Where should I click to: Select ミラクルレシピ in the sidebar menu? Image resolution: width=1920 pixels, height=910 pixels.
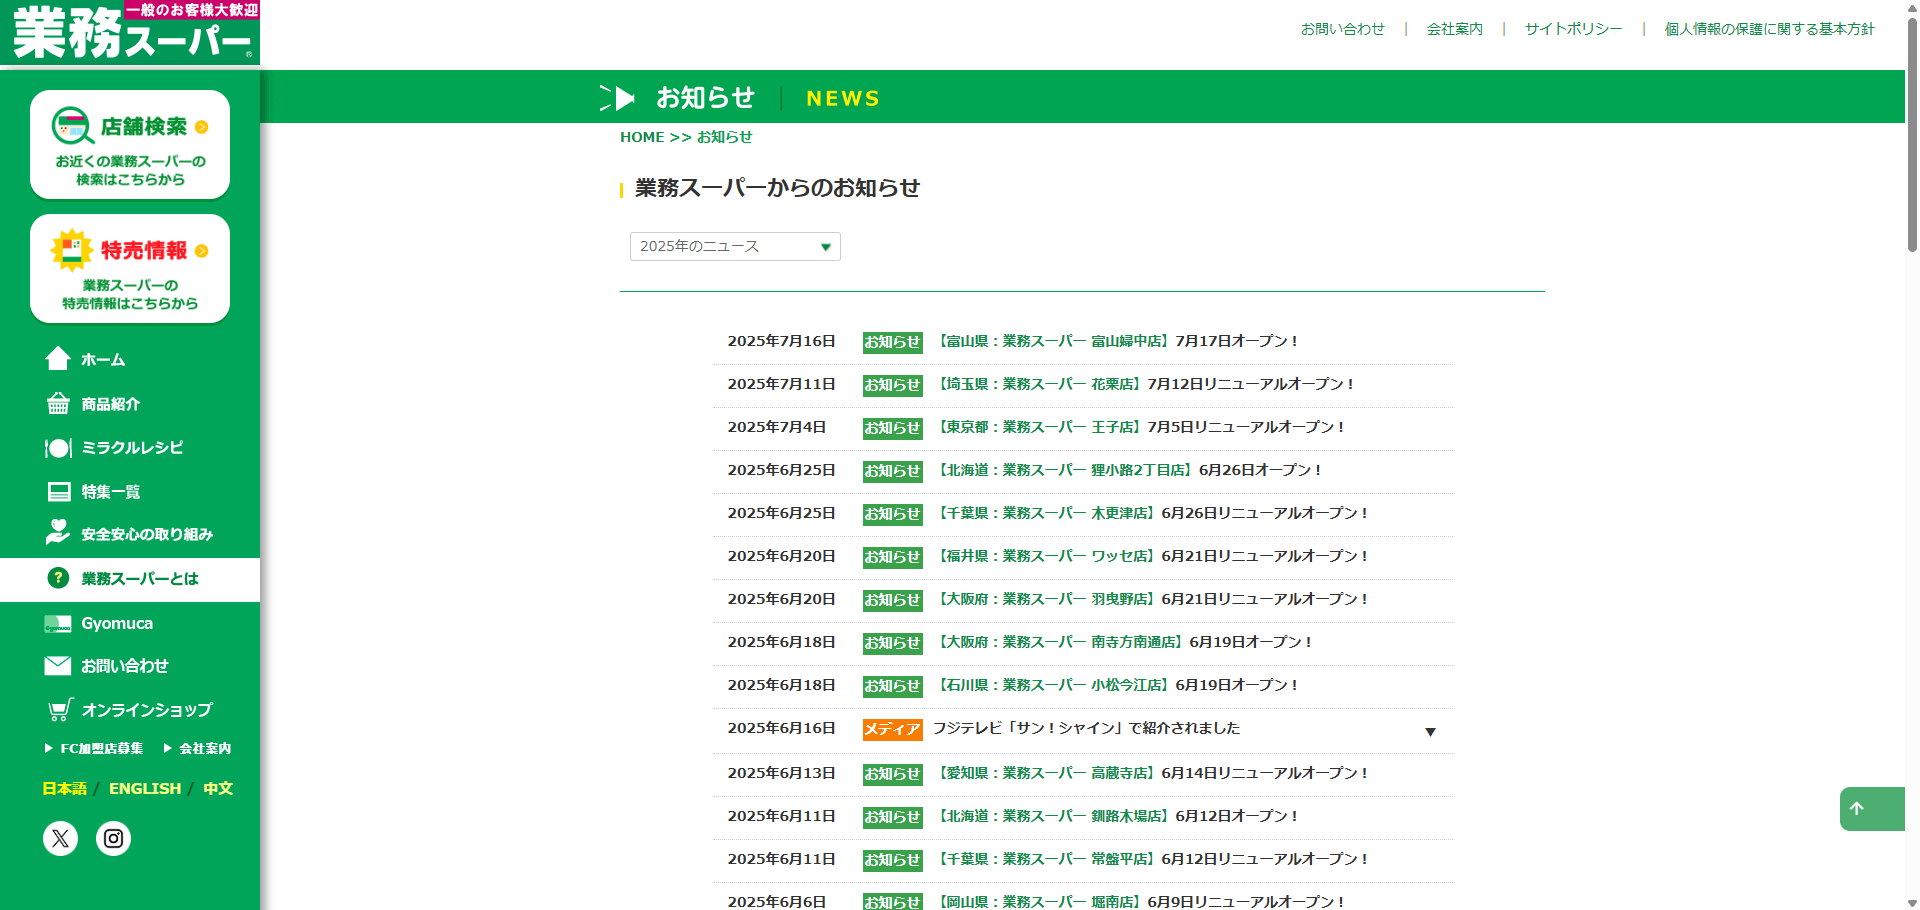pos(132,448)
